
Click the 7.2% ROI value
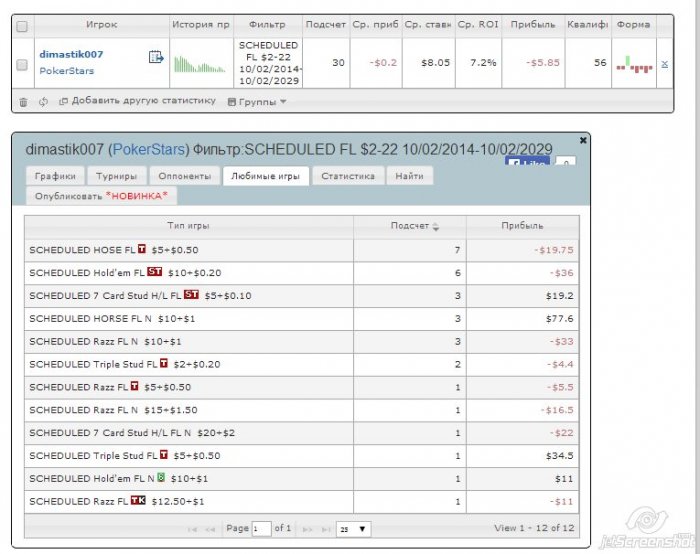coord(483,63)
